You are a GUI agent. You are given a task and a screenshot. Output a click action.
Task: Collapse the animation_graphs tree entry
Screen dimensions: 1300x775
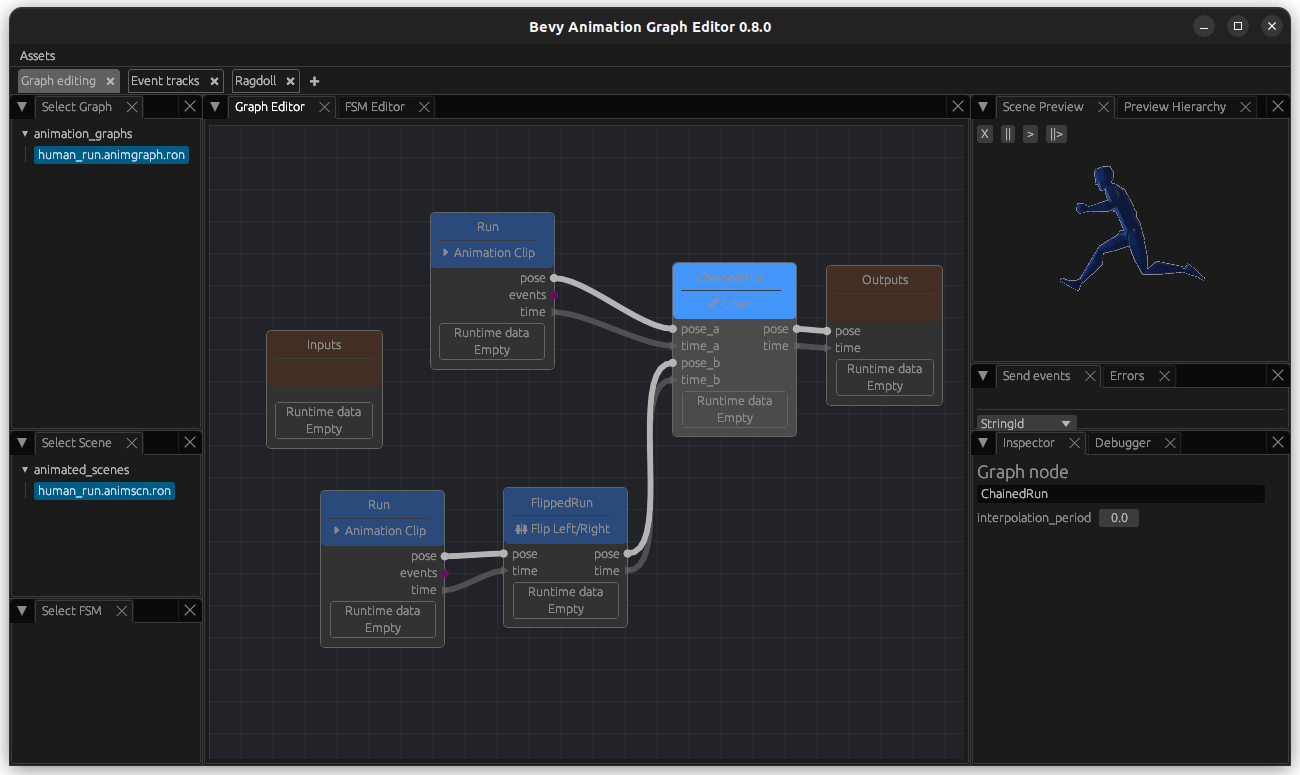pyautogui.click(x=26, y=133)
